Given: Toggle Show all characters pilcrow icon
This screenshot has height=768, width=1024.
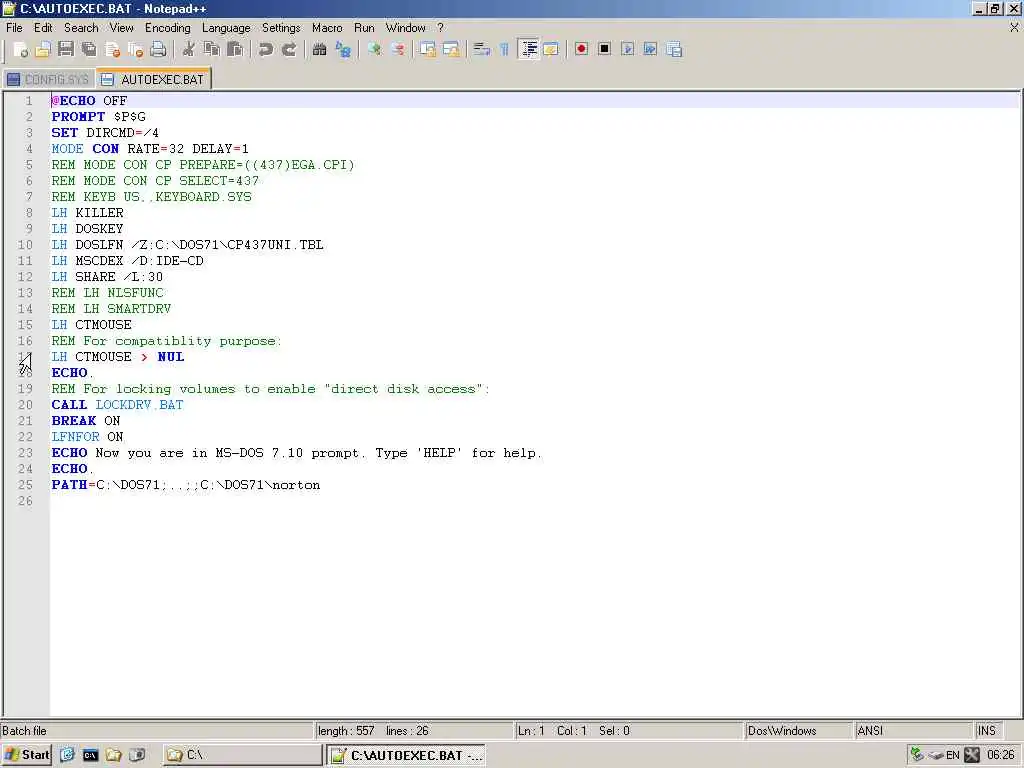Looking at the screenshot, I should (504, 50).
